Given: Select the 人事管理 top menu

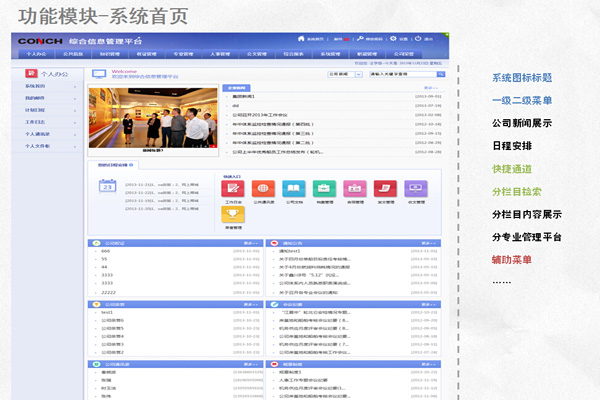Looking at the screenshot, I should pos(220,54).
